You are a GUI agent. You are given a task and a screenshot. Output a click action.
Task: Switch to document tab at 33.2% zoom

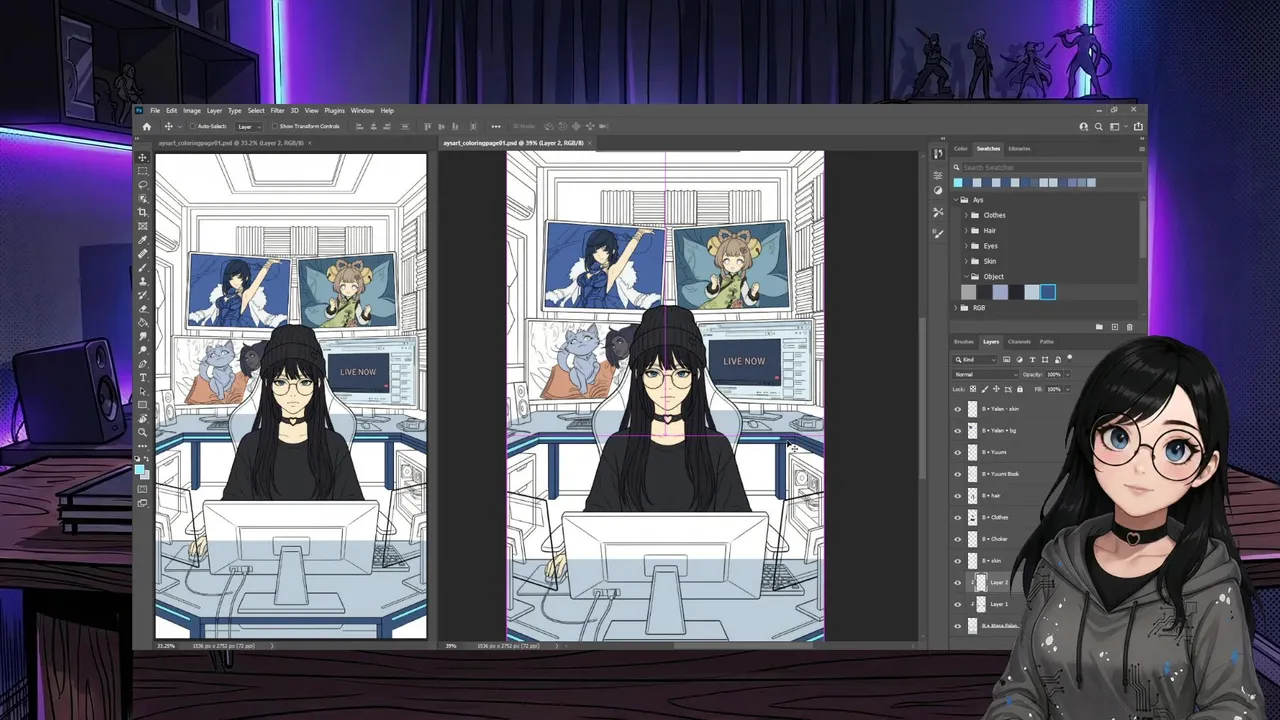coord(230,143)
